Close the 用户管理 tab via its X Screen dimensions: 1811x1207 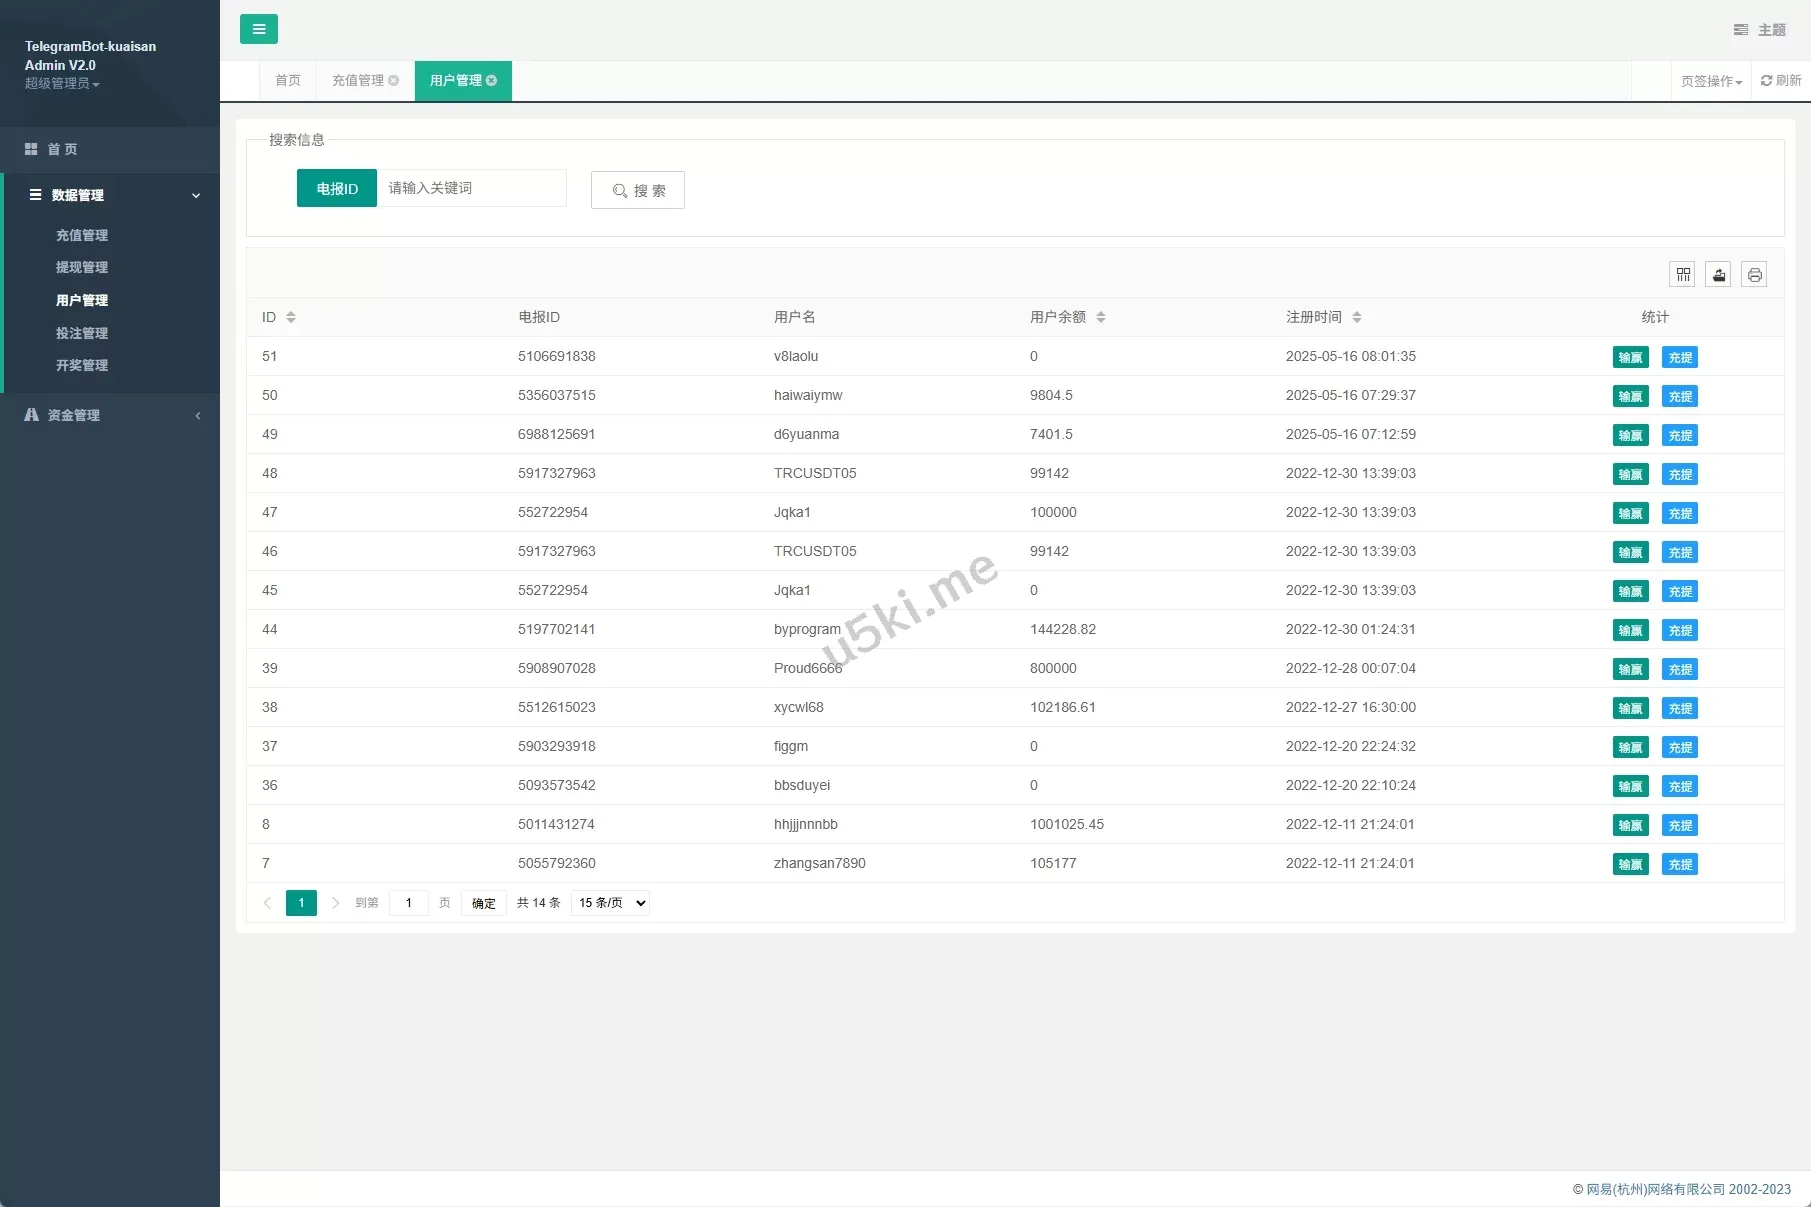coord(492,81)
